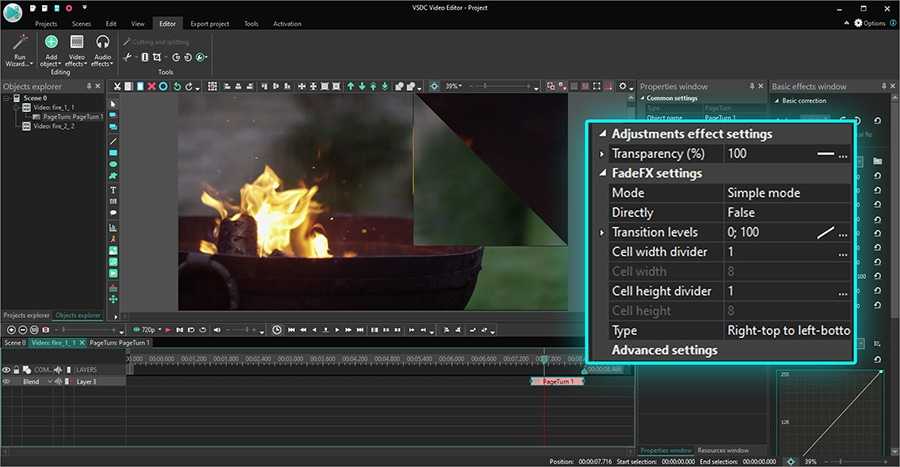The image size is (900, 467).
Task: Select the Text tool in the left toolbar
Action: pos(113,190)
